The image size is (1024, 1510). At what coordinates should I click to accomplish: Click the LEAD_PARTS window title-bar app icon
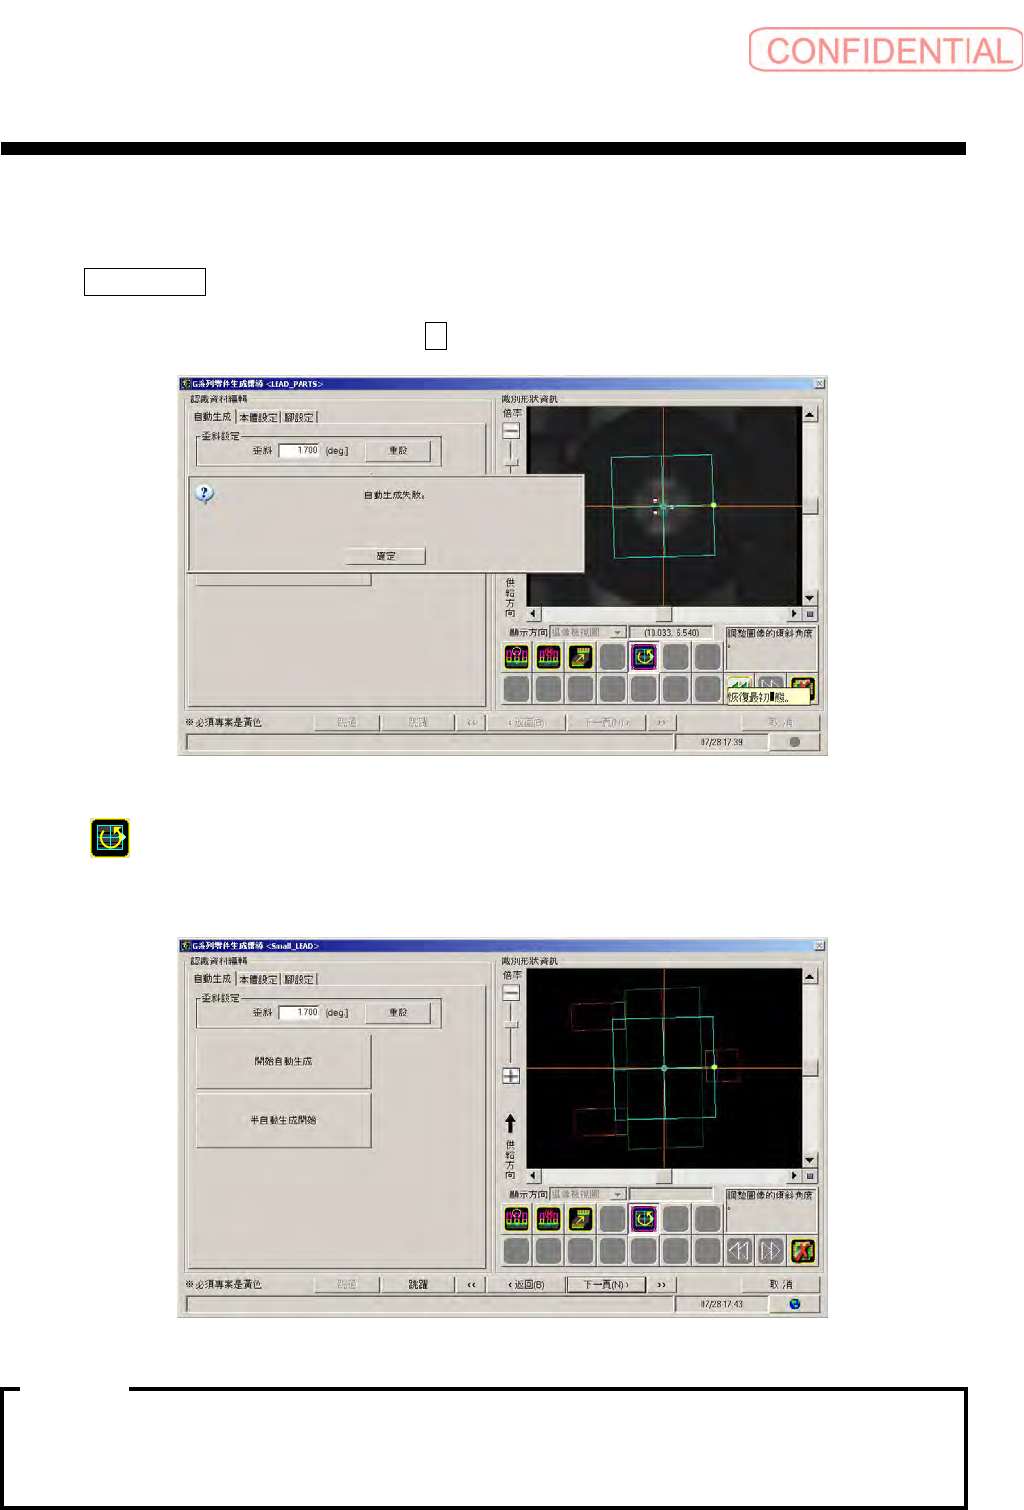[x=185, y=384]
